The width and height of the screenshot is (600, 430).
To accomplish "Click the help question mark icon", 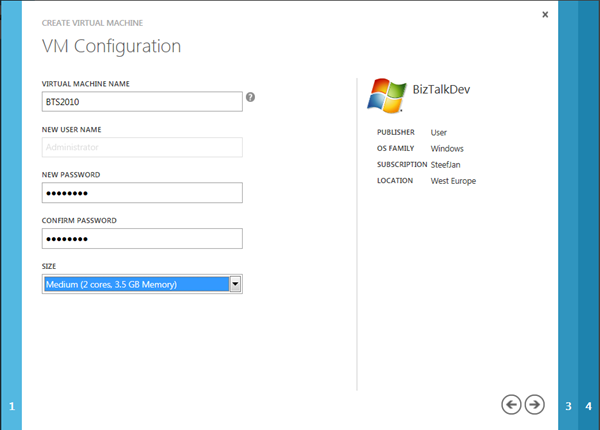I will [250, 98].
